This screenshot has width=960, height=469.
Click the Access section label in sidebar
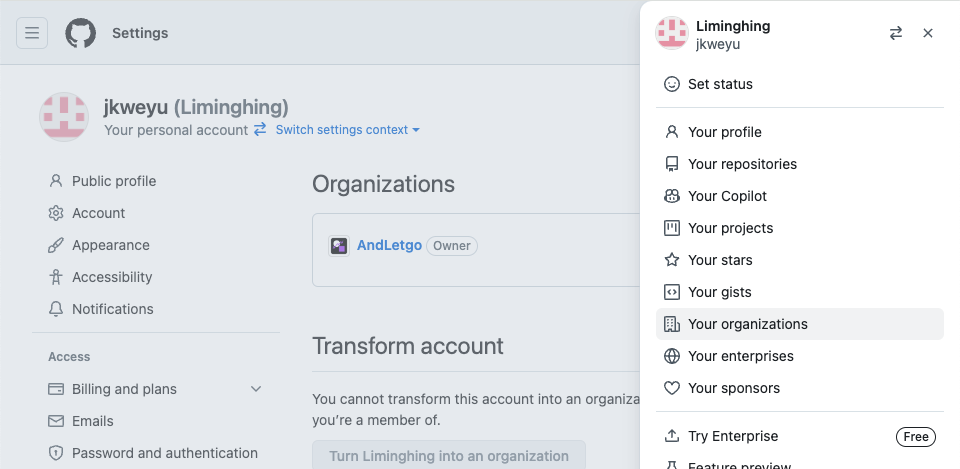coord(69,356)
